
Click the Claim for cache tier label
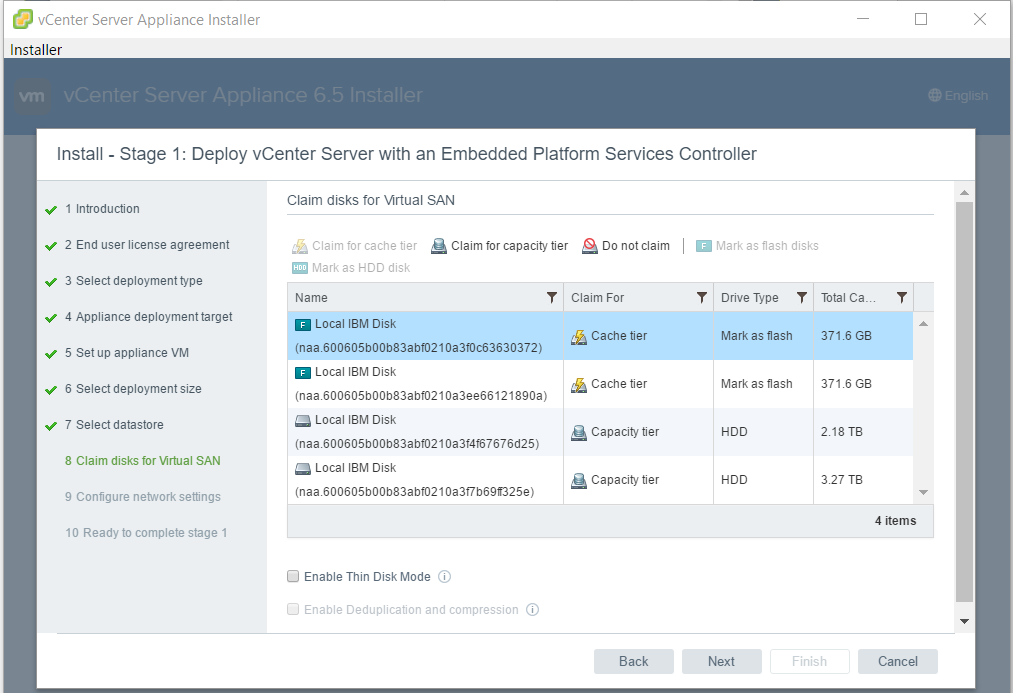pyautogui.click(x=364, y=246)
